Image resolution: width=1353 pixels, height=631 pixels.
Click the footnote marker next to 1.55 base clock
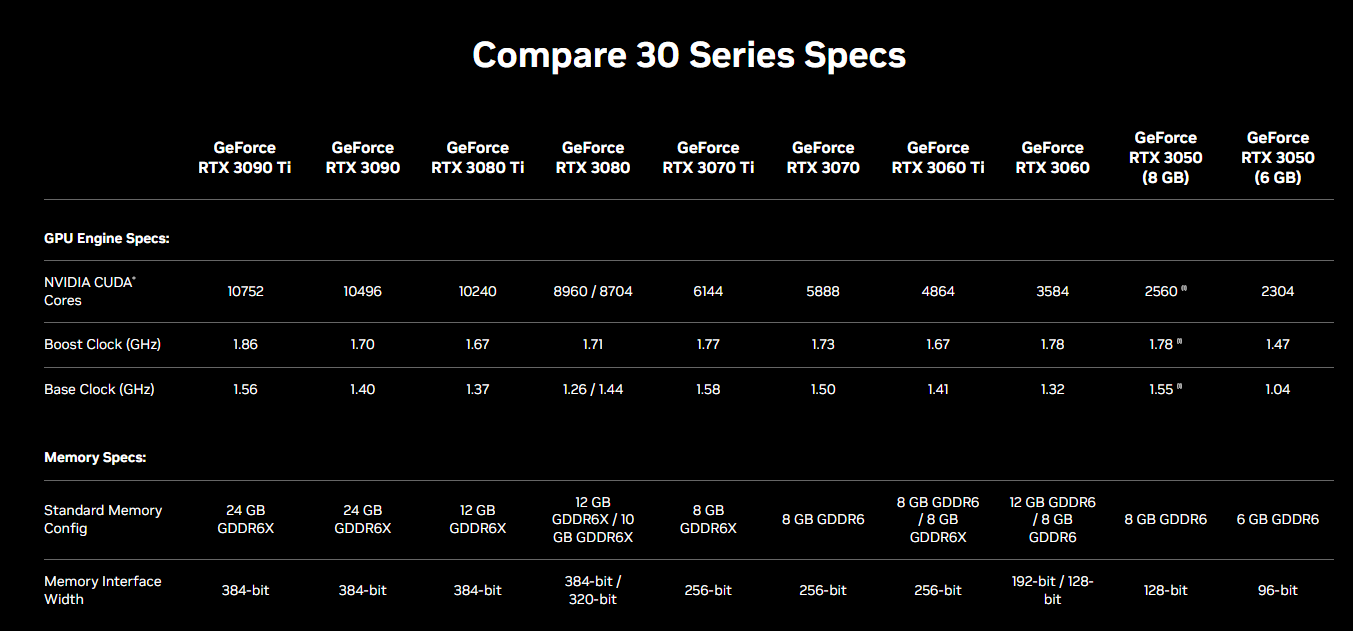click(x=1179, y=386)
